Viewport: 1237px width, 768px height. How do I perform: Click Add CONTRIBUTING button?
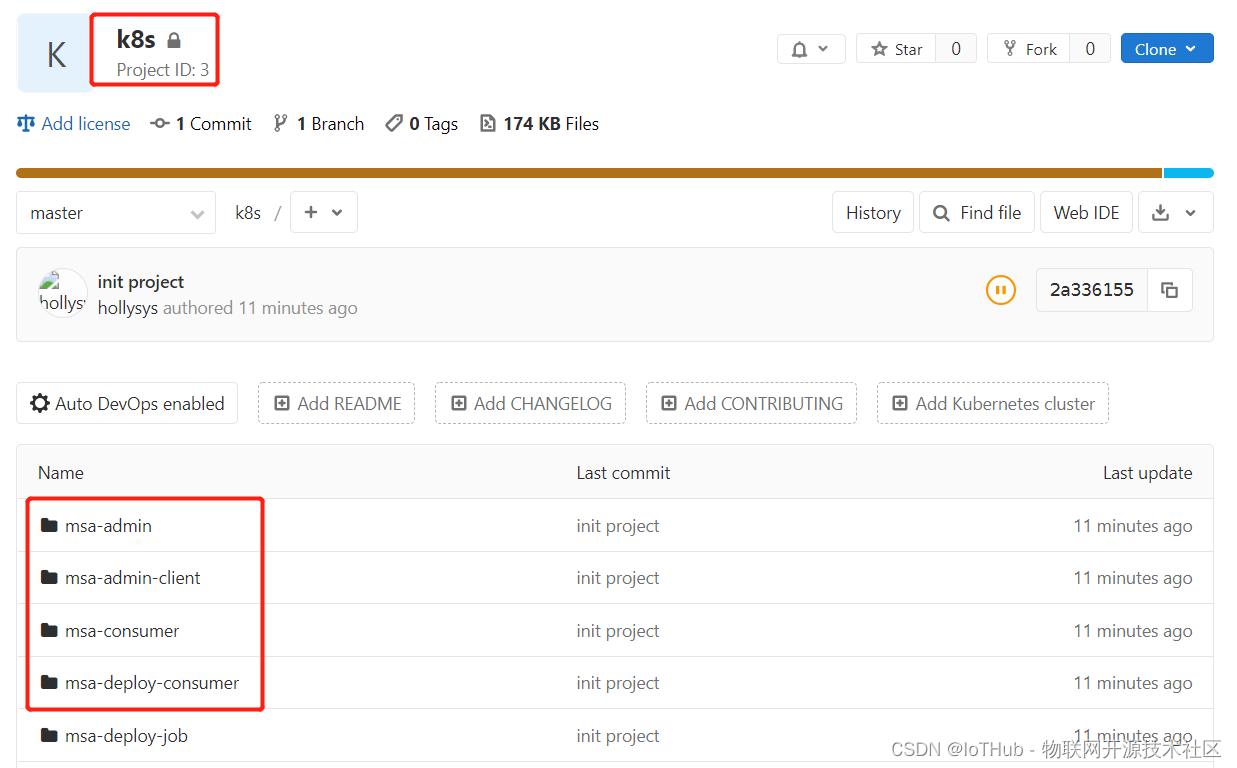coord(751,403)
